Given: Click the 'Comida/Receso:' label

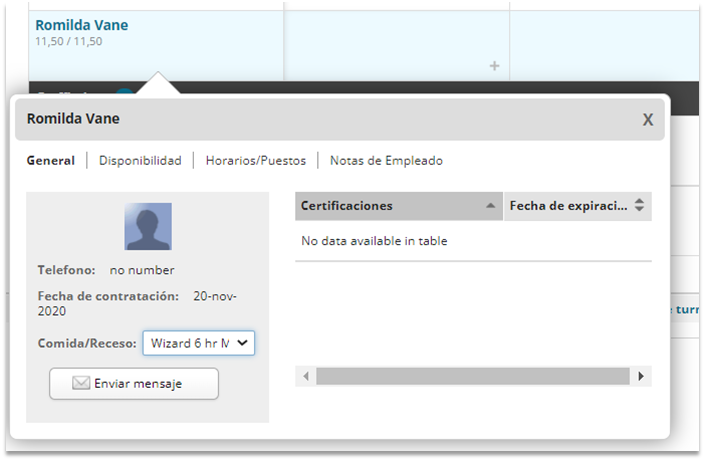Looking at the screenshot, I should [x=87, y=344].
